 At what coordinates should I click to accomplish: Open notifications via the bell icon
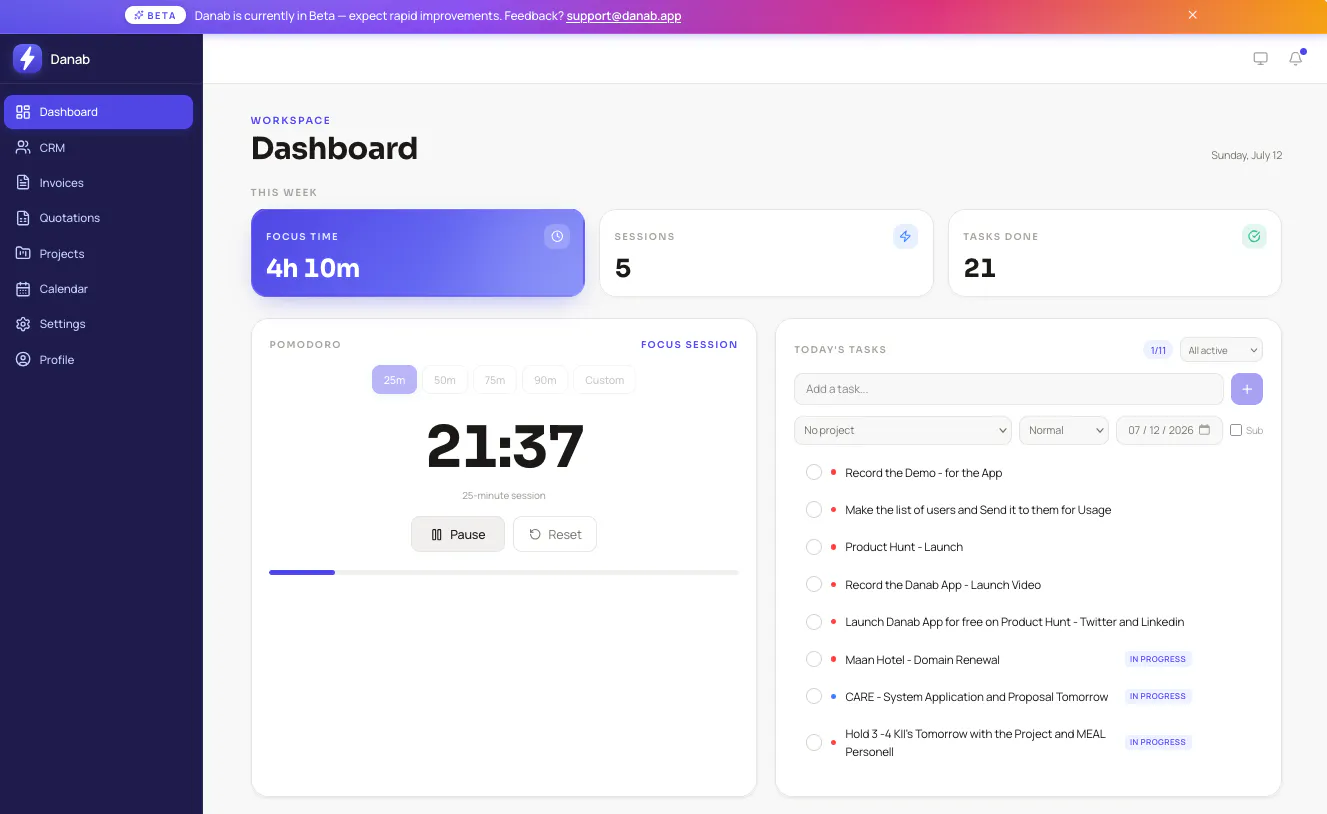[x=1296, y=59]
